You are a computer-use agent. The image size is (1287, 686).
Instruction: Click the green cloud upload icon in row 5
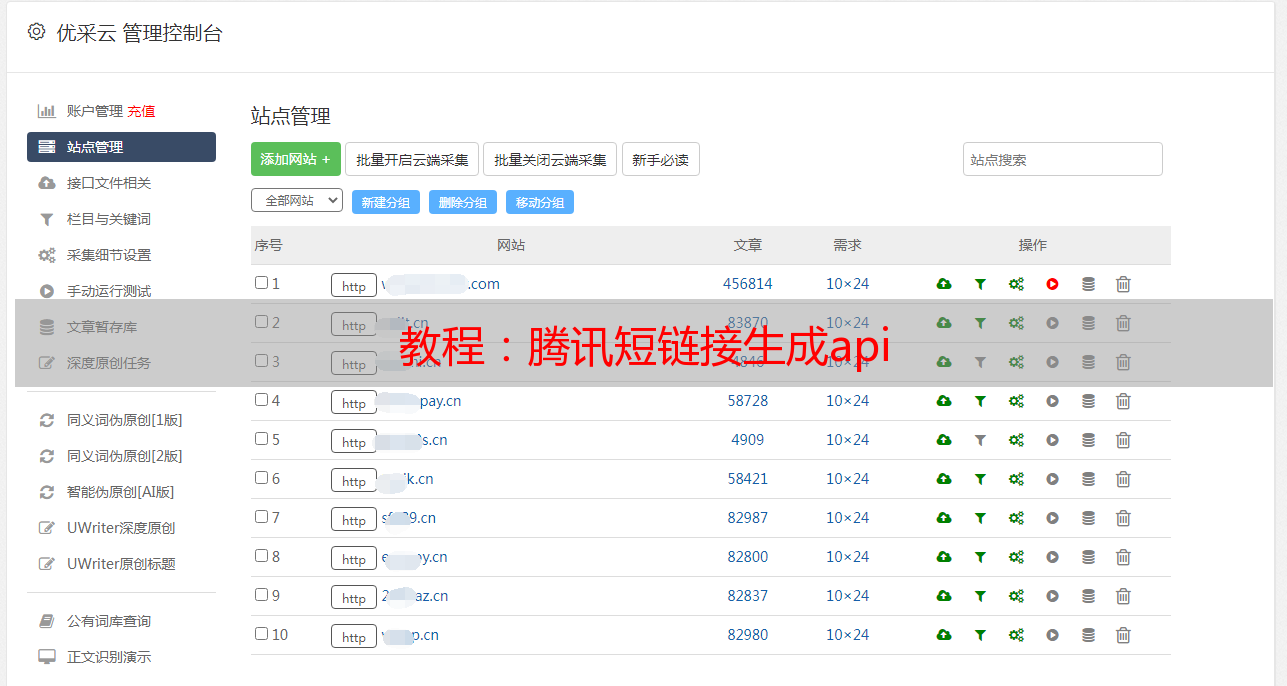pos(943,440)
